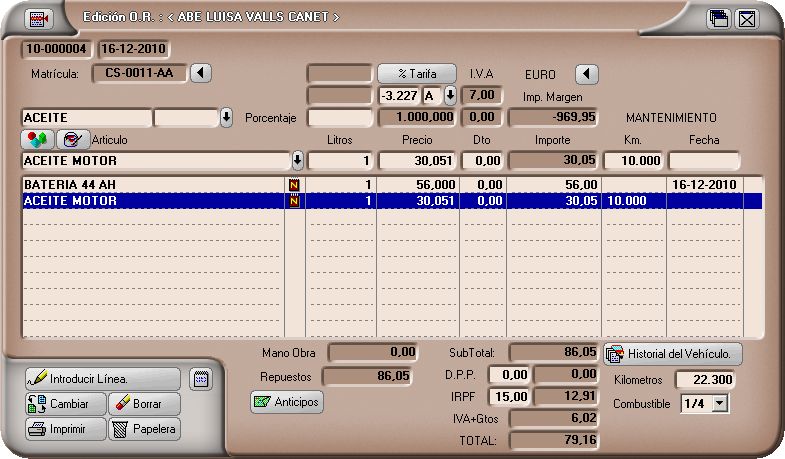Click the N marker on BATERIA 44 AH row
Viewport: 785px width, 459px height.
[x=294, y=185]
